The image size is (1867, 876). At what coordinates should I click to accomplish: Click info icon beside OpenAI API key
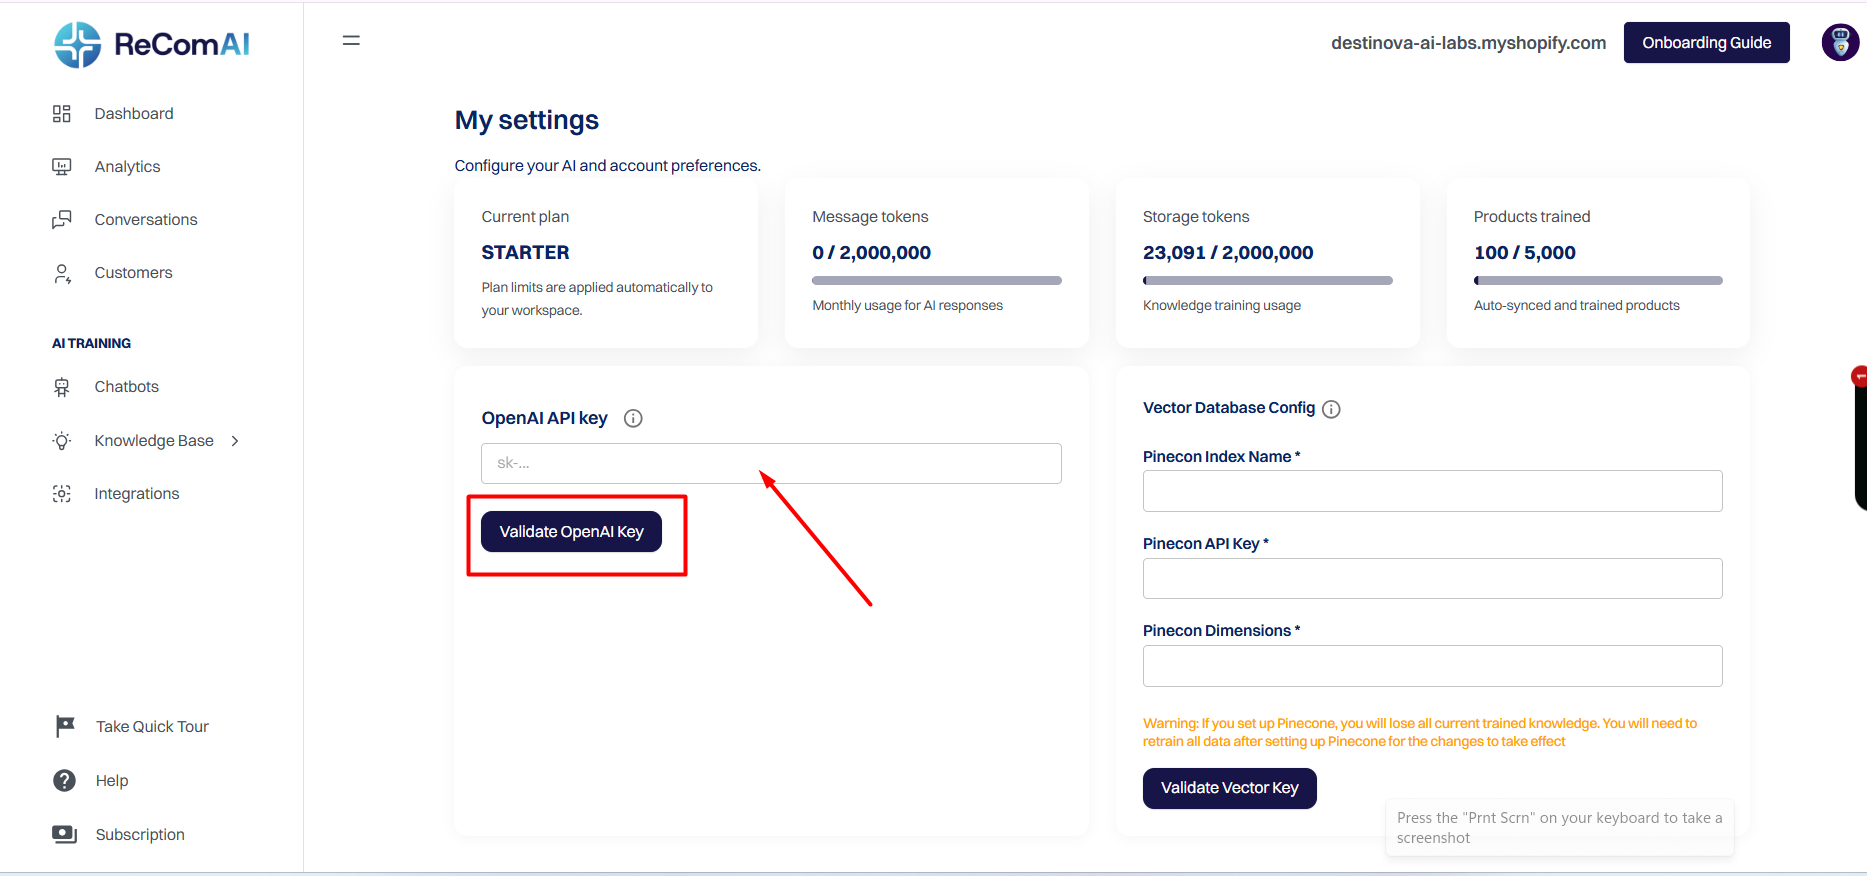pos(633,418)
